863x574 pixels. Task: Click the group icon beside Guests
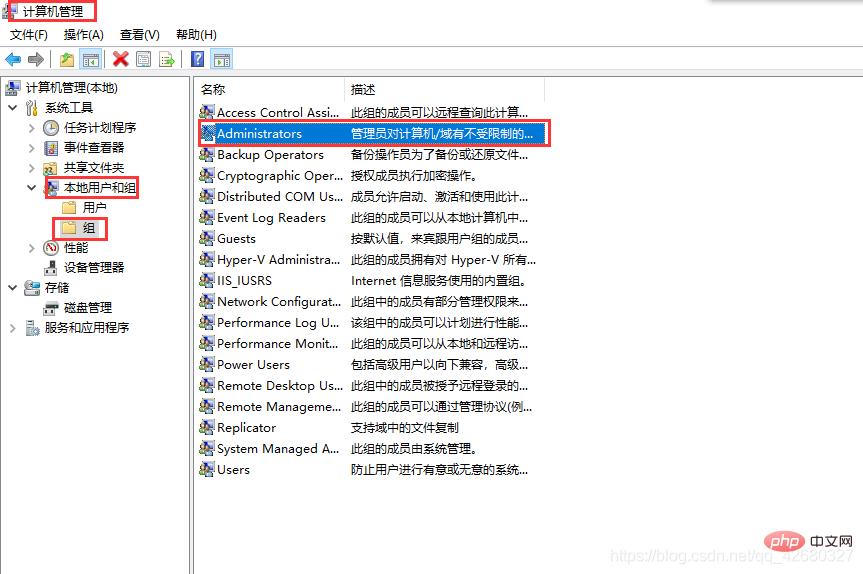[x=206, y=238]
